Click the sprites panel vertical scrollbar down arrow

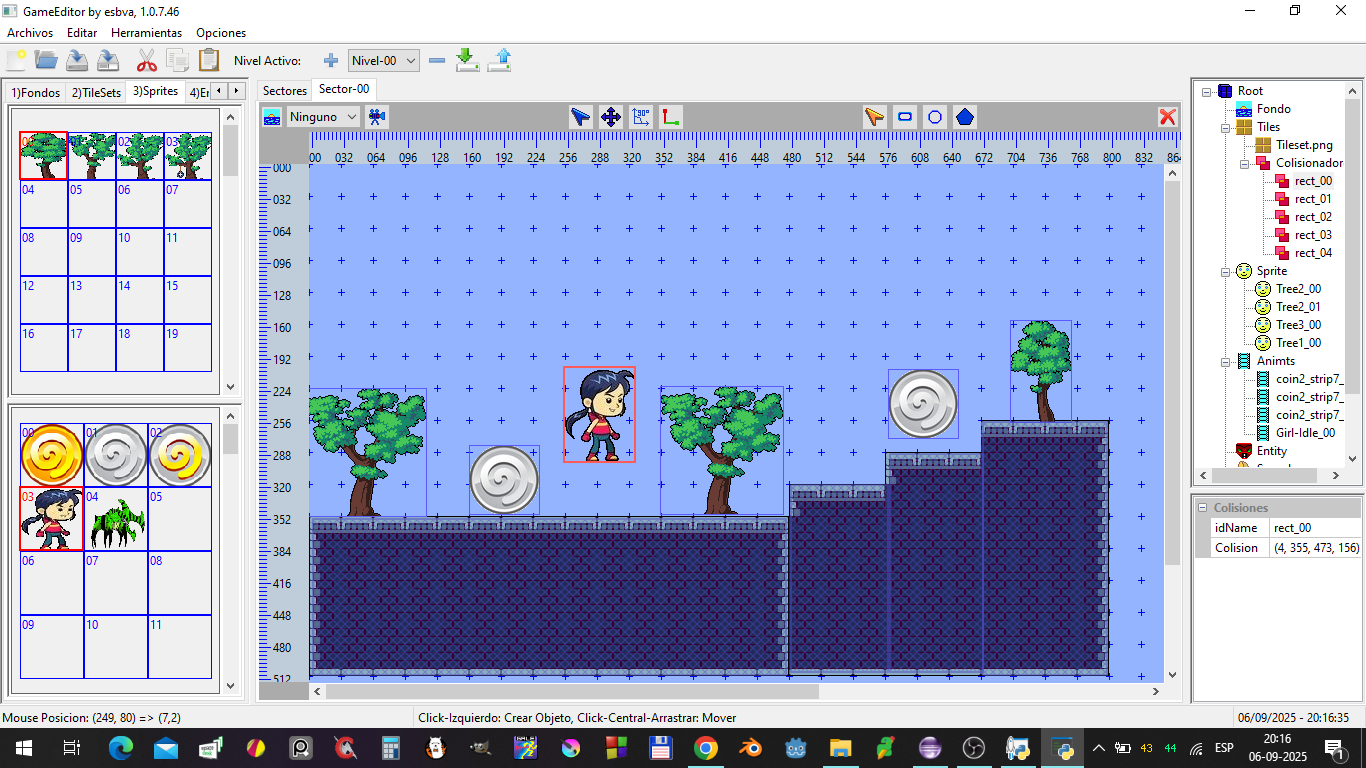click(230, 386)
